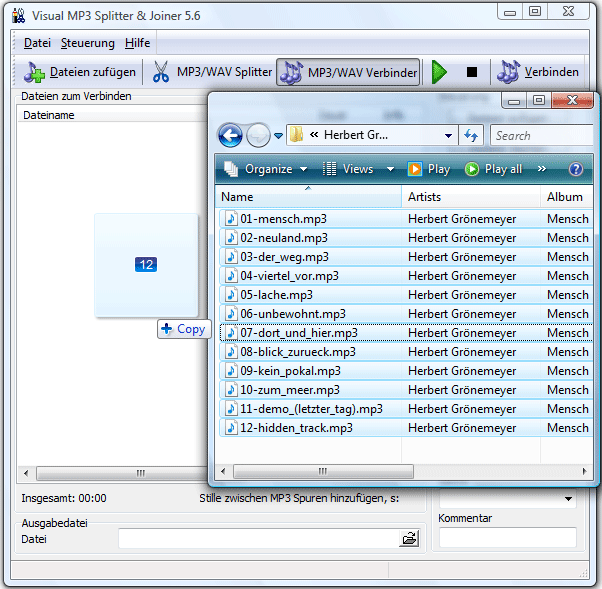Viewport: 602px width, 589px height.
Task: Click the Dateien zufügen add-files icon
Action: click(x=34, y=72)
